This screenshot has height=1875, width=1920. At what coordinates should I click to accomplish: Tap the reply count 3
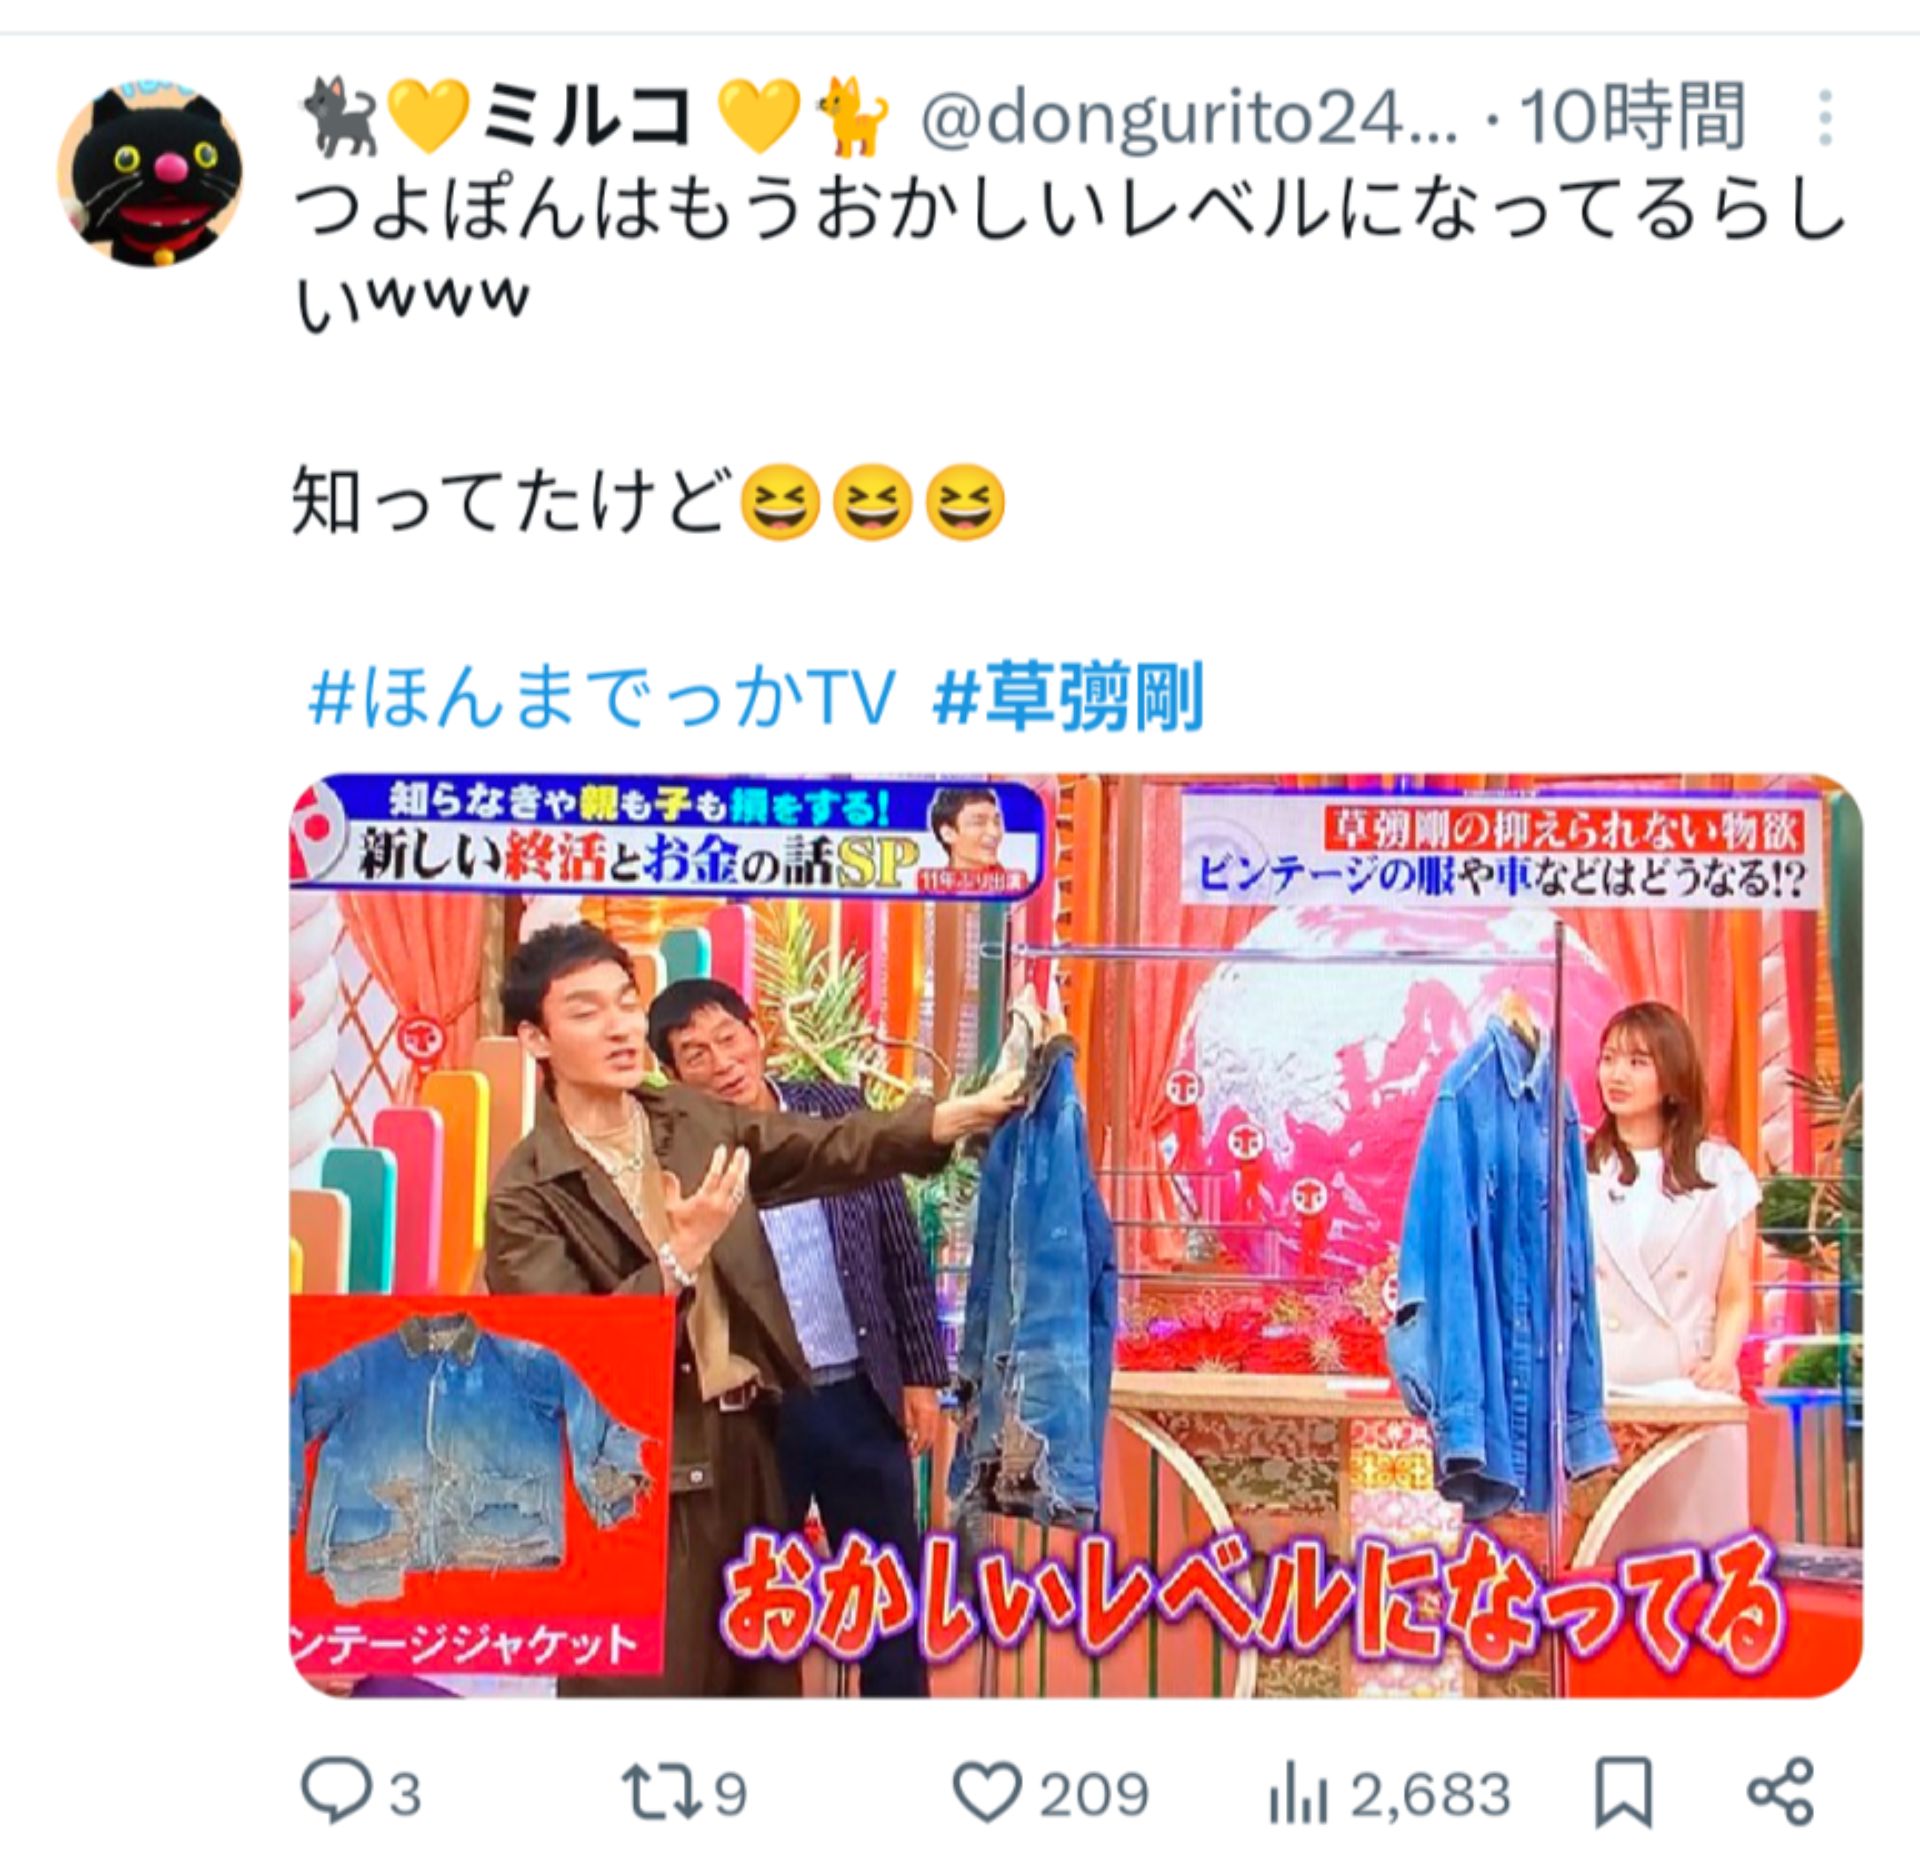(x=404, y=1795)
